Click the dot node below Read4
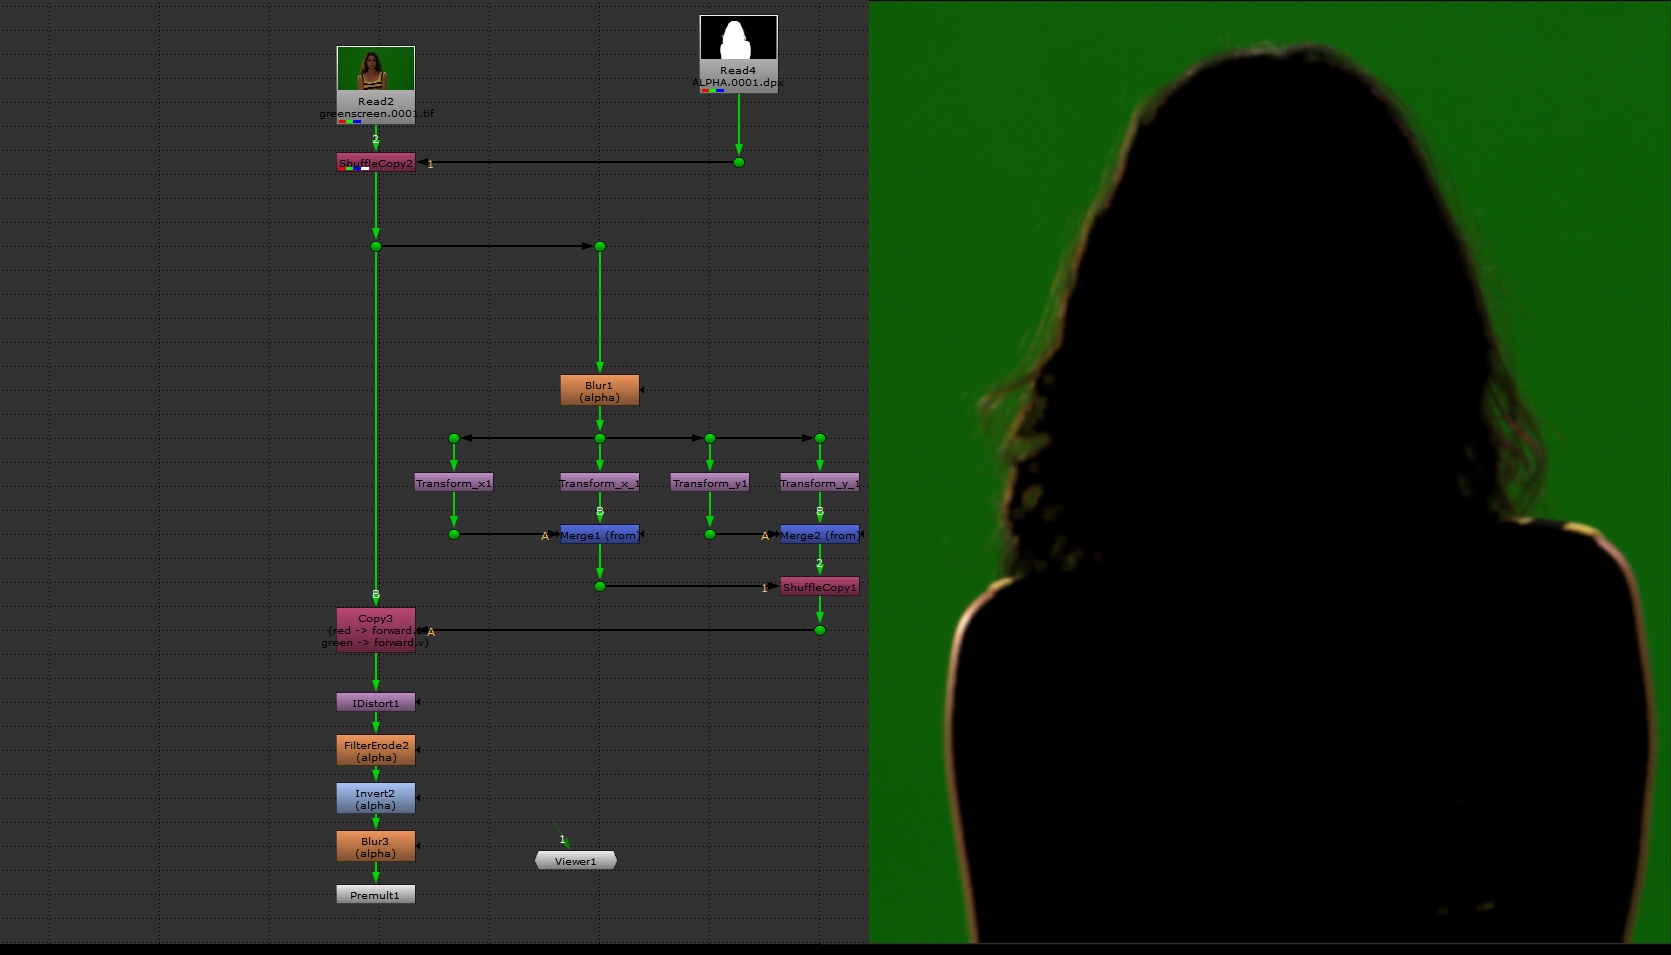Image resolution: width=1671 pixels, height=955 pixels. [x=739, y=162]
